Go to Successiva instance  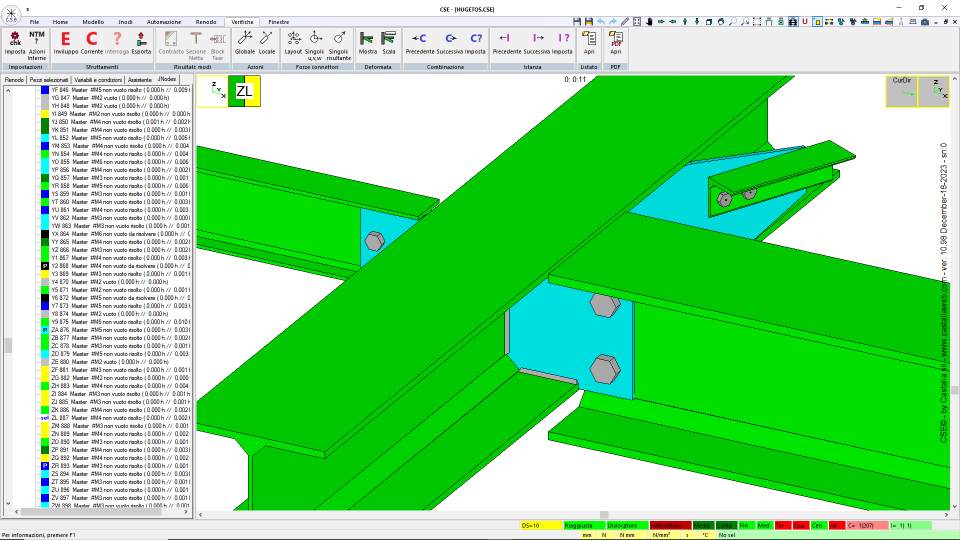coord(537,43)
